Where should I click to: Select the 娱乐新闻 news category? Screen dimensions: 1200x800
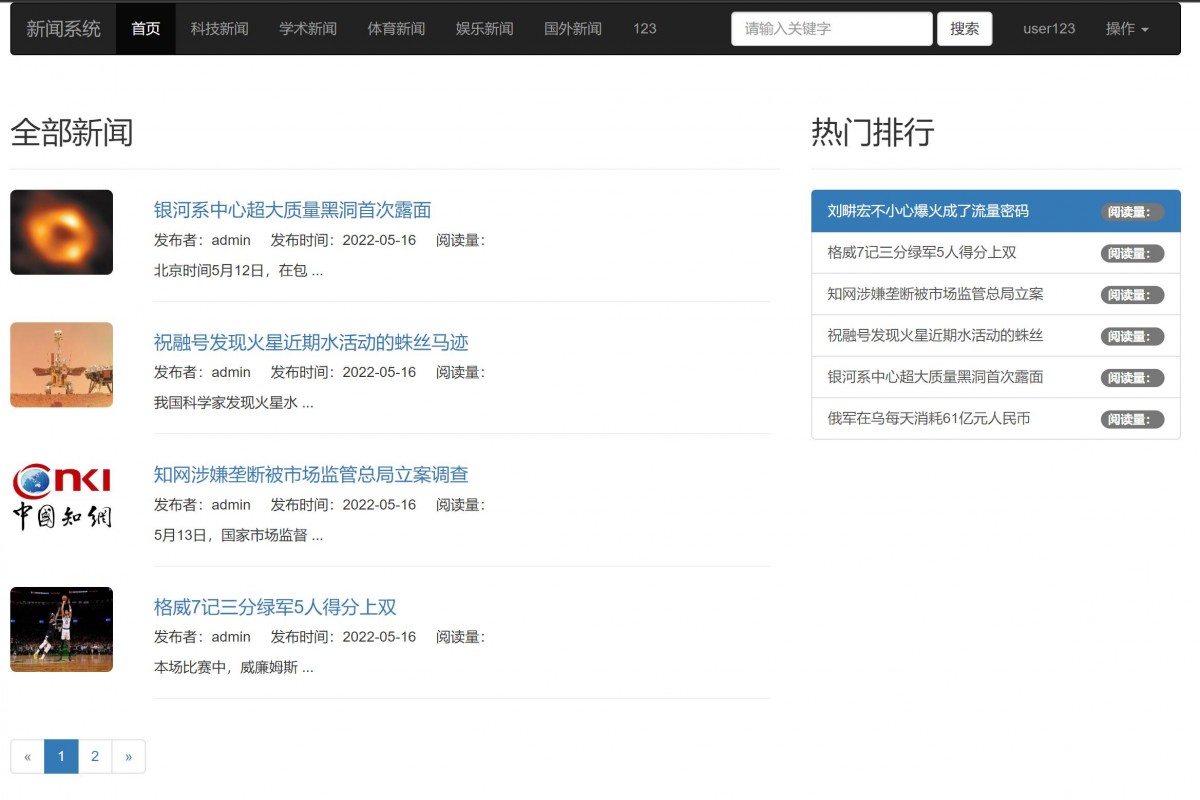[x=484, y=29]
